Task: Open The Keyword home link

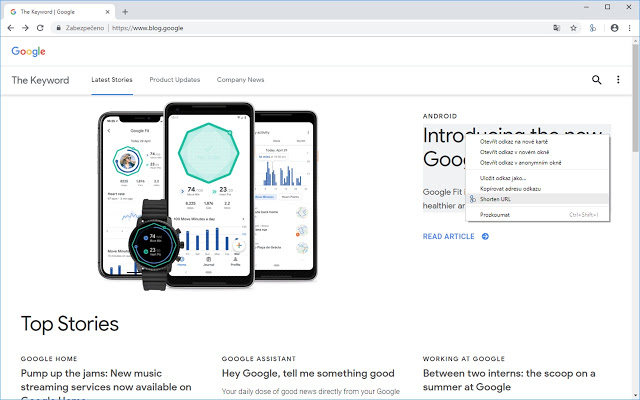Action: pos(40,80)
